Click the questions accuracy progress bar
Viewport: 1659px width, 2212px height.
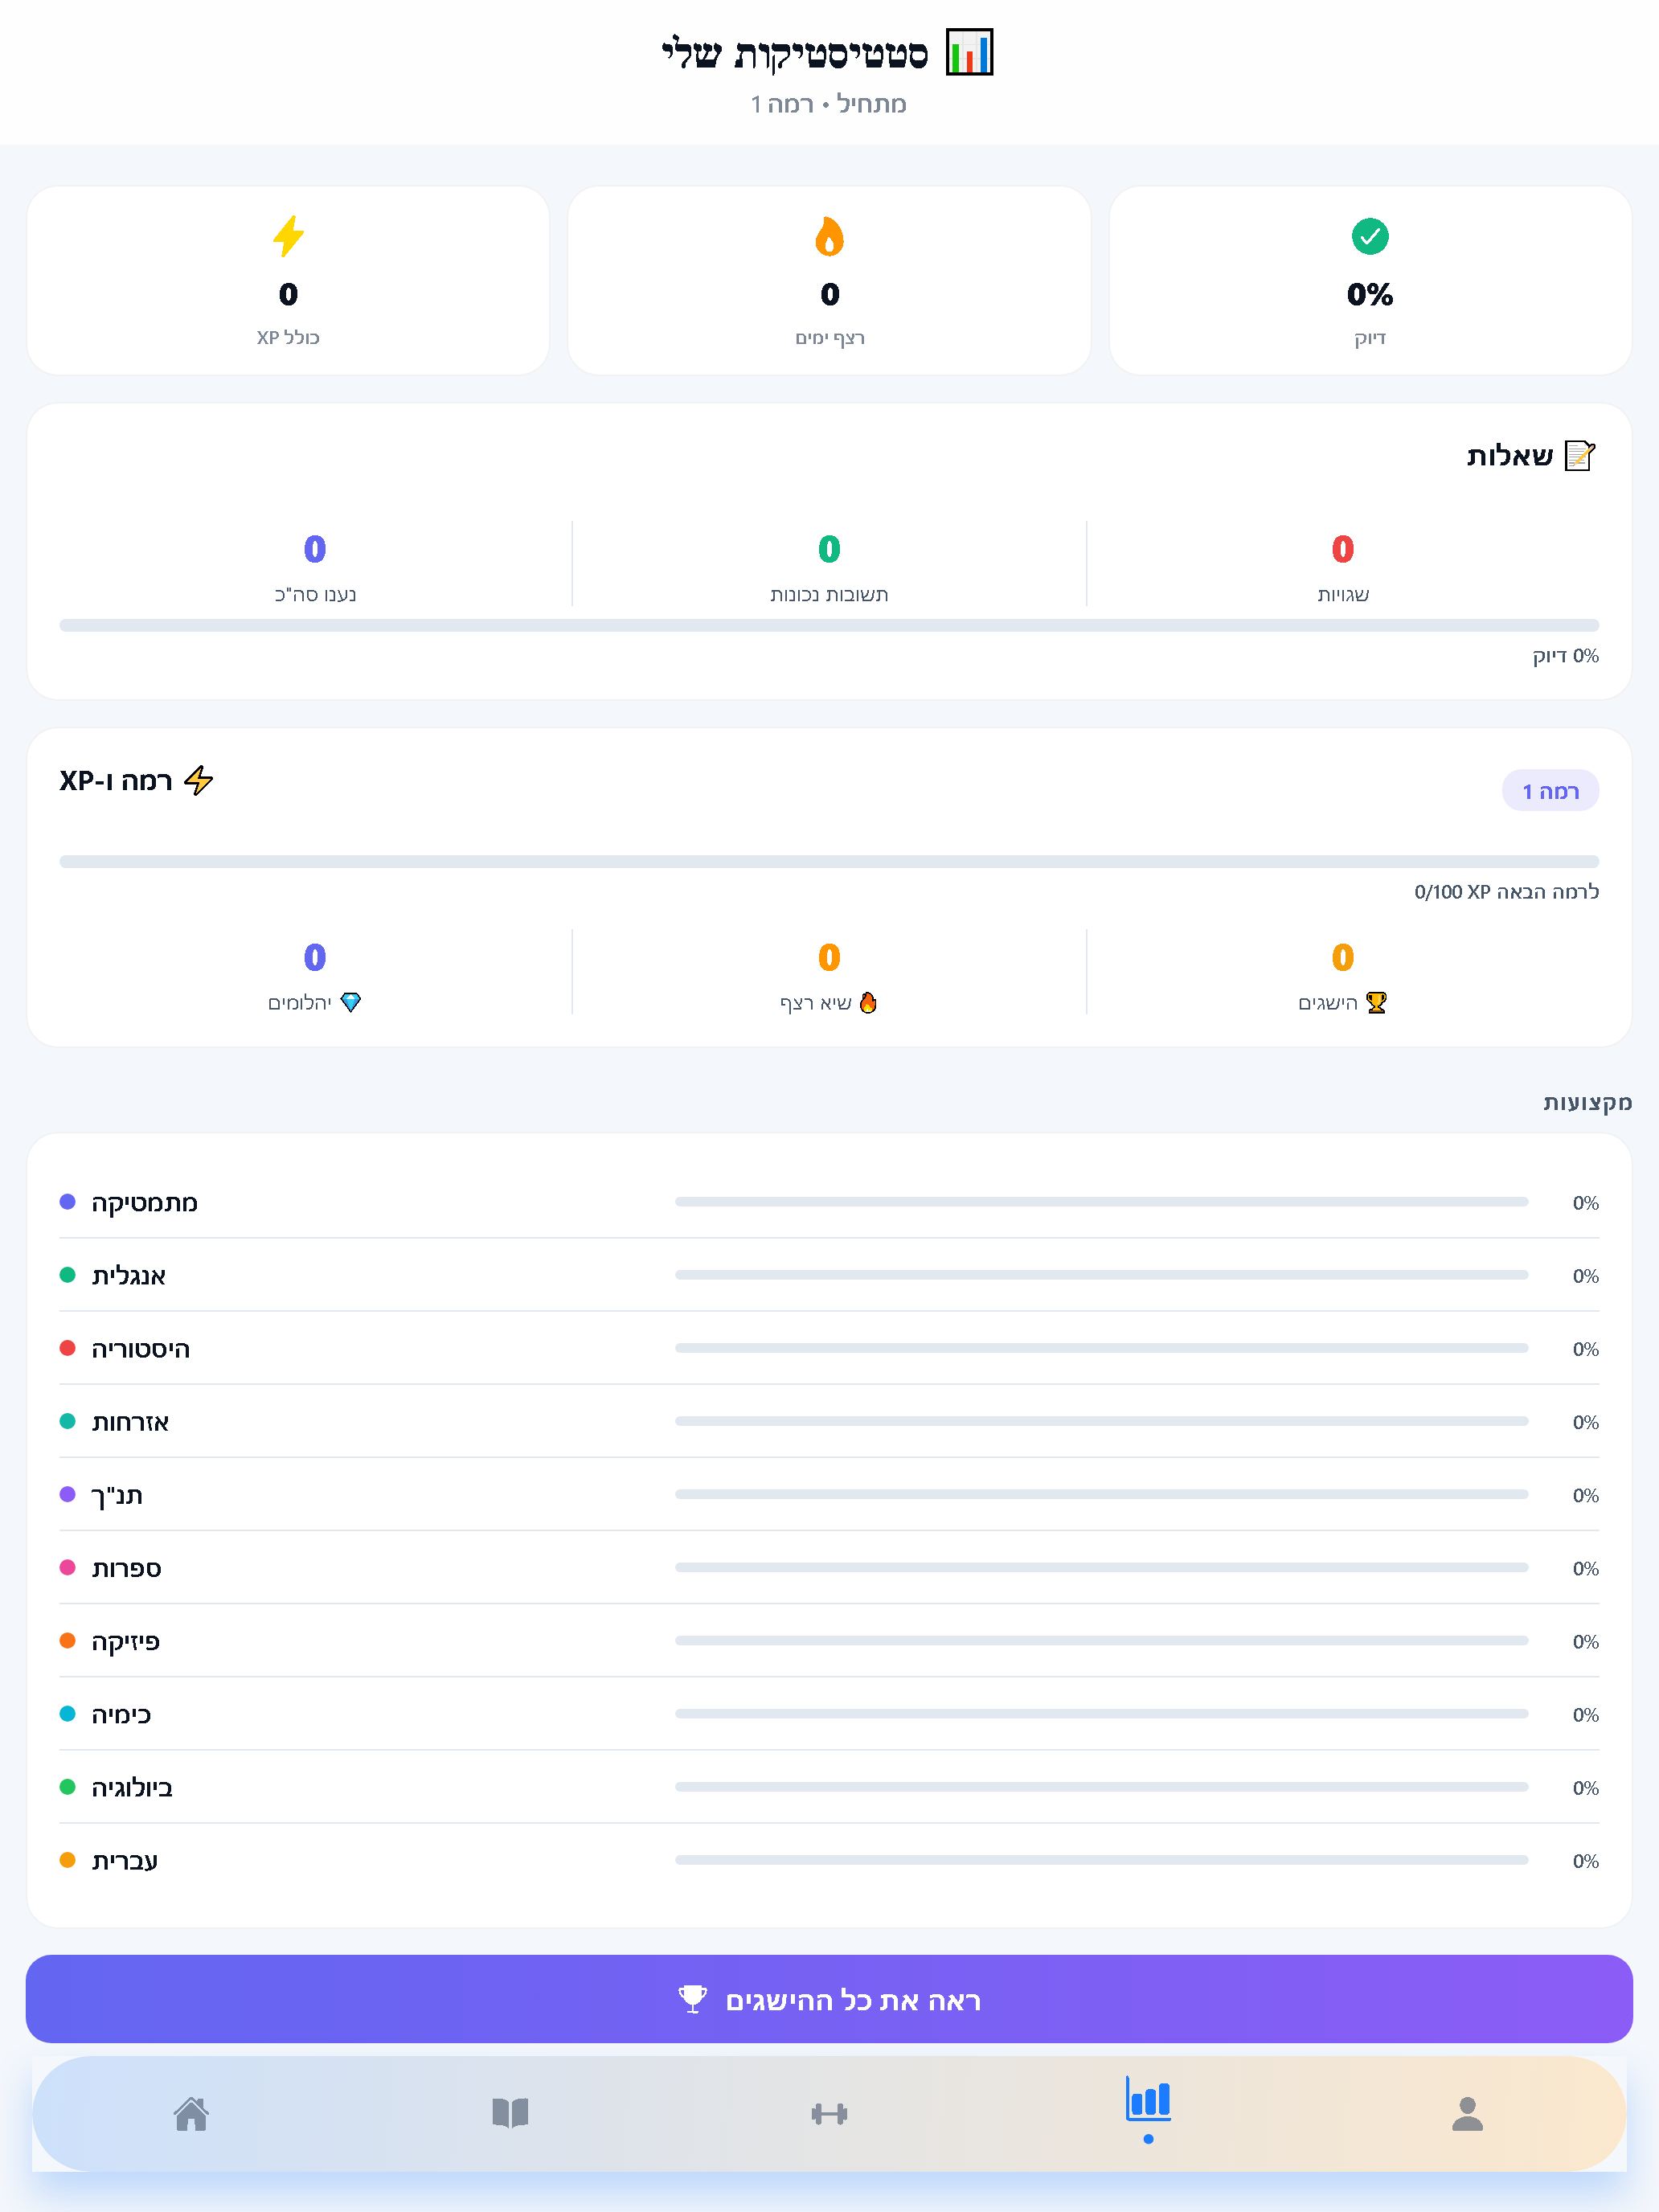pos(829,625)
